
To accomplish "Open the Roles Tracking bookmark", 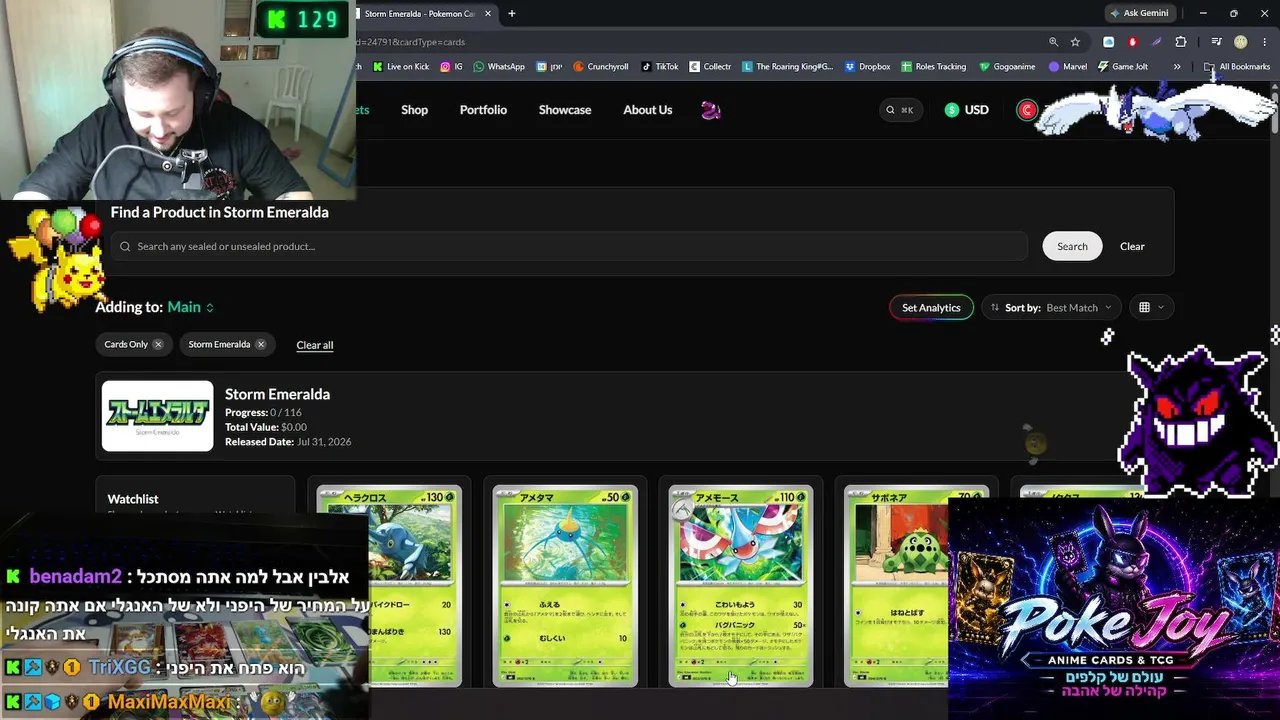I will pyautogui.click(x=933, y=67).
